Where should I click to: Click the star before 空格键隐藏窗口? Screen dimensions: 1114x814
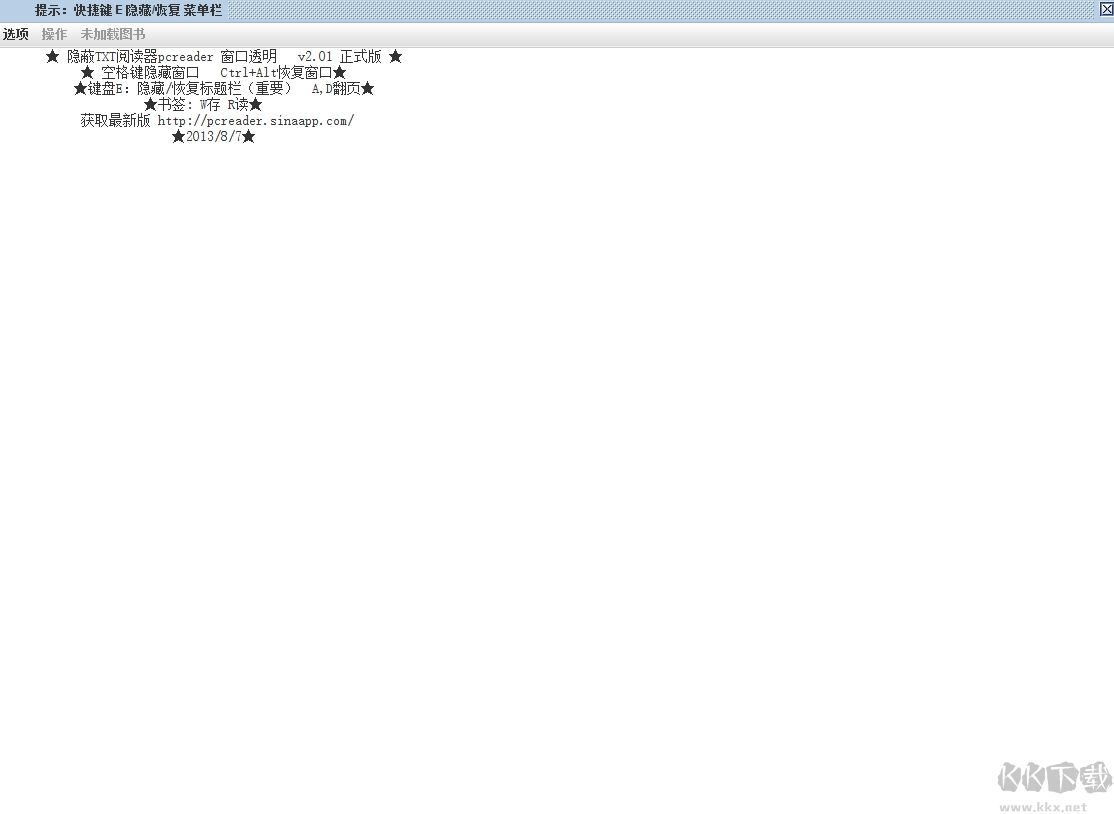[x=87, y=72]
